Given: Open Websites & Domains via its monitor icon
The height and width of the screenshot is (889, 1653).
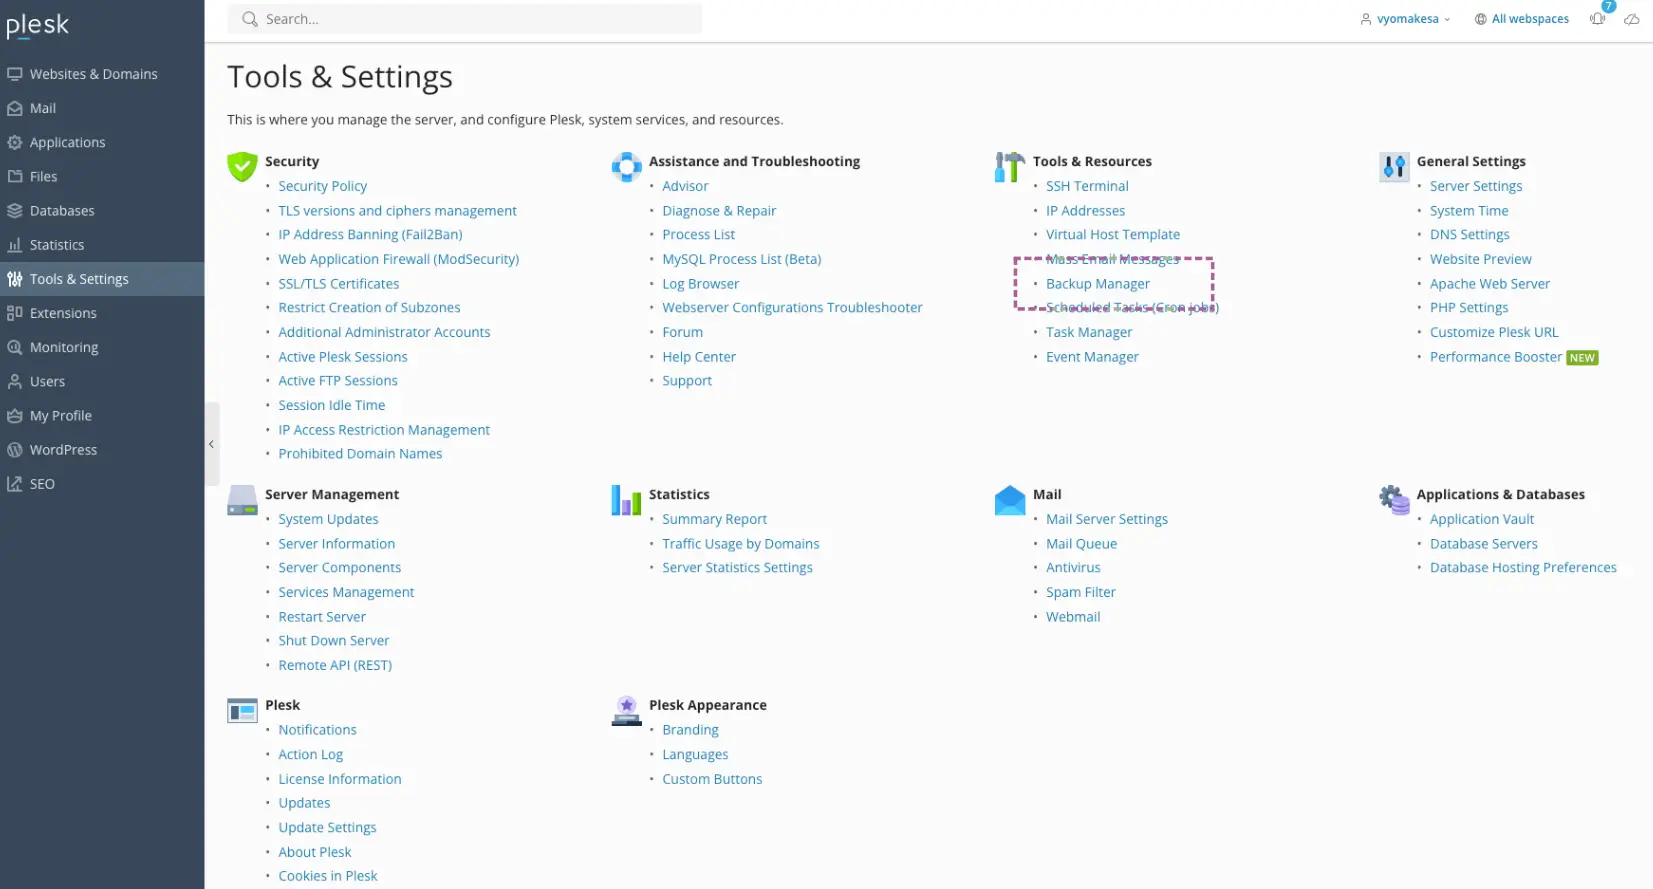Looking at the screenshot, I should click(x=14, y=74).
